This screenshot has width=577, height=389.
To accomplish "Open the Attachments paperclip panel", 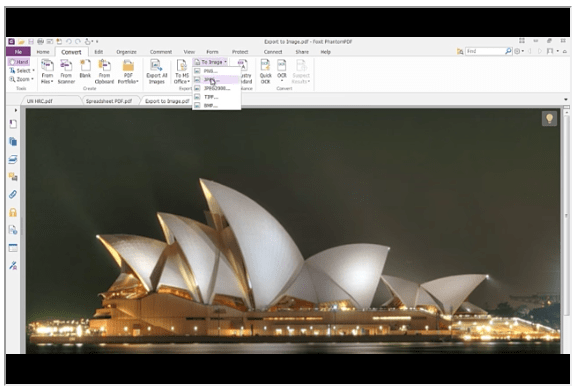I will coord(13,194).
